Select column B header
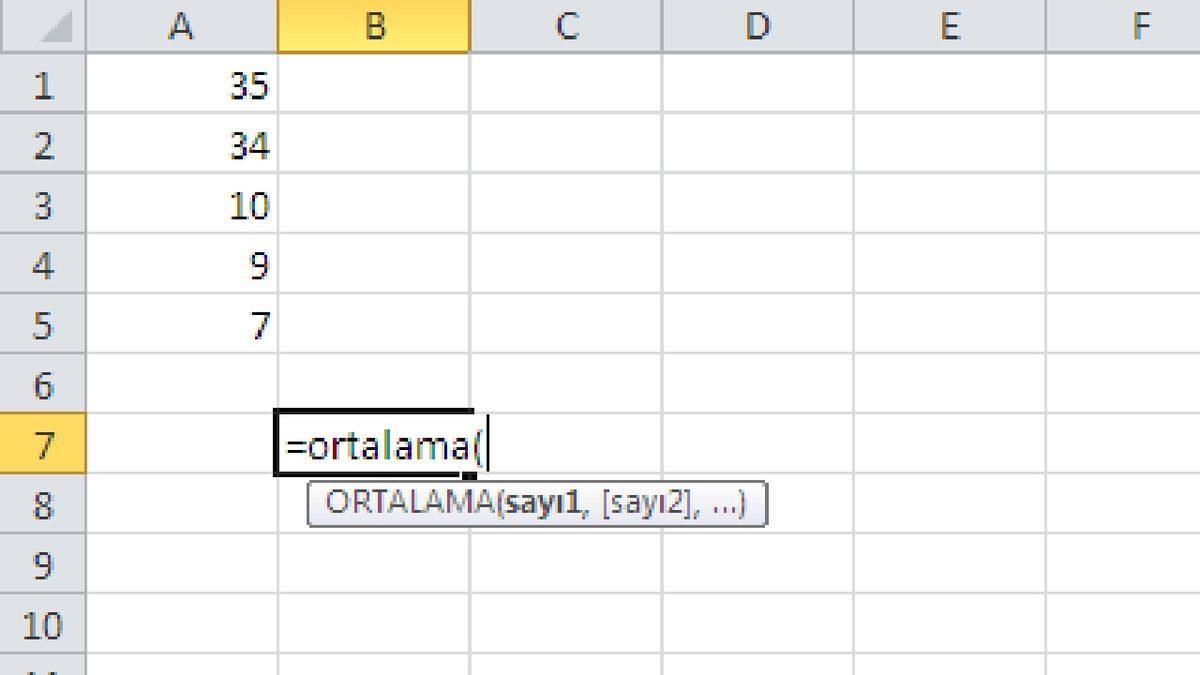The image size is (1200, 675). (373, 26)
